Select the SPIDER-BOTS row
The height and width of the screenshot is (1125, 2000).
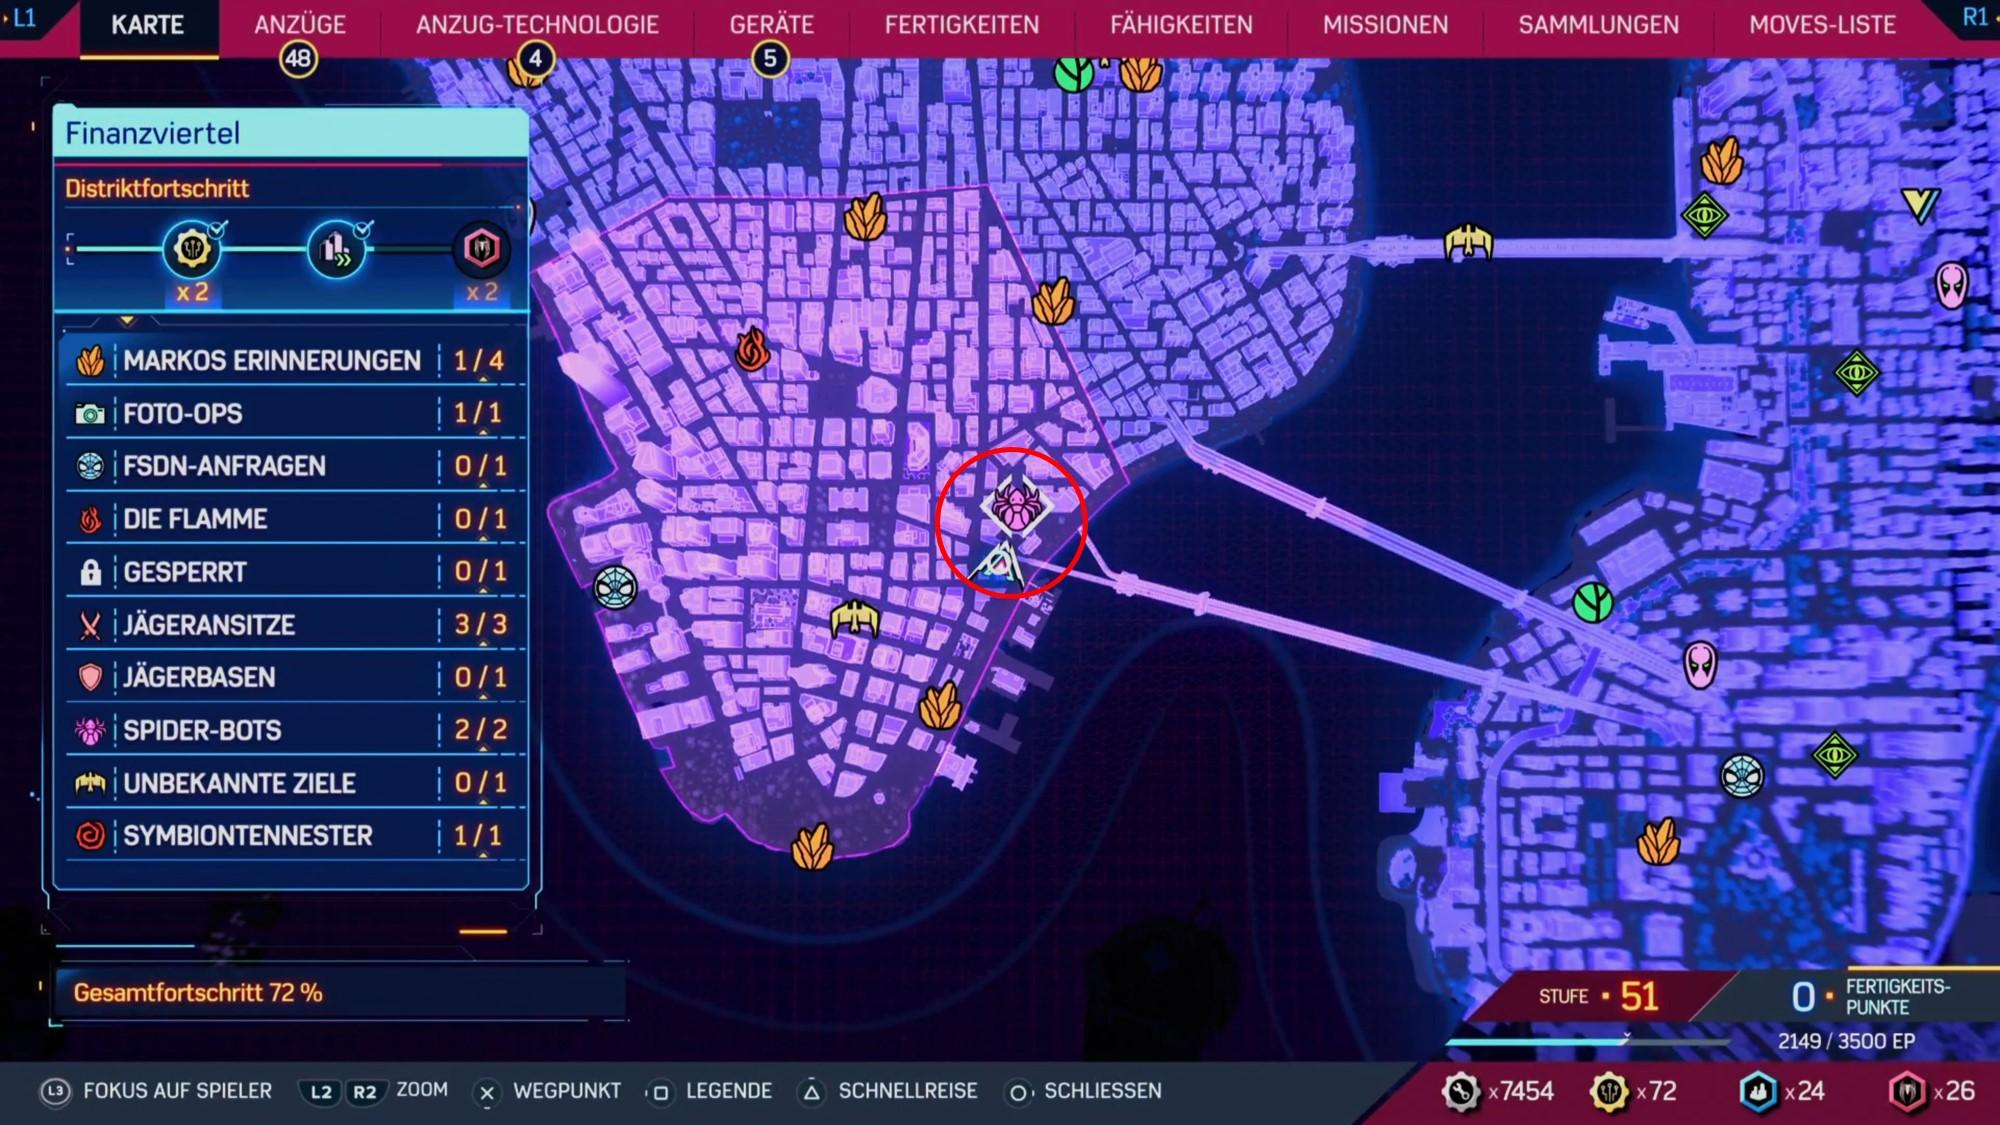click(294, 730)
